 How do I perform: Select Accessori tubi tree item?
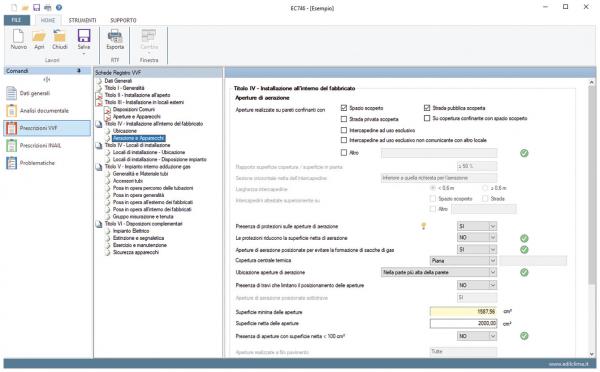128,181
